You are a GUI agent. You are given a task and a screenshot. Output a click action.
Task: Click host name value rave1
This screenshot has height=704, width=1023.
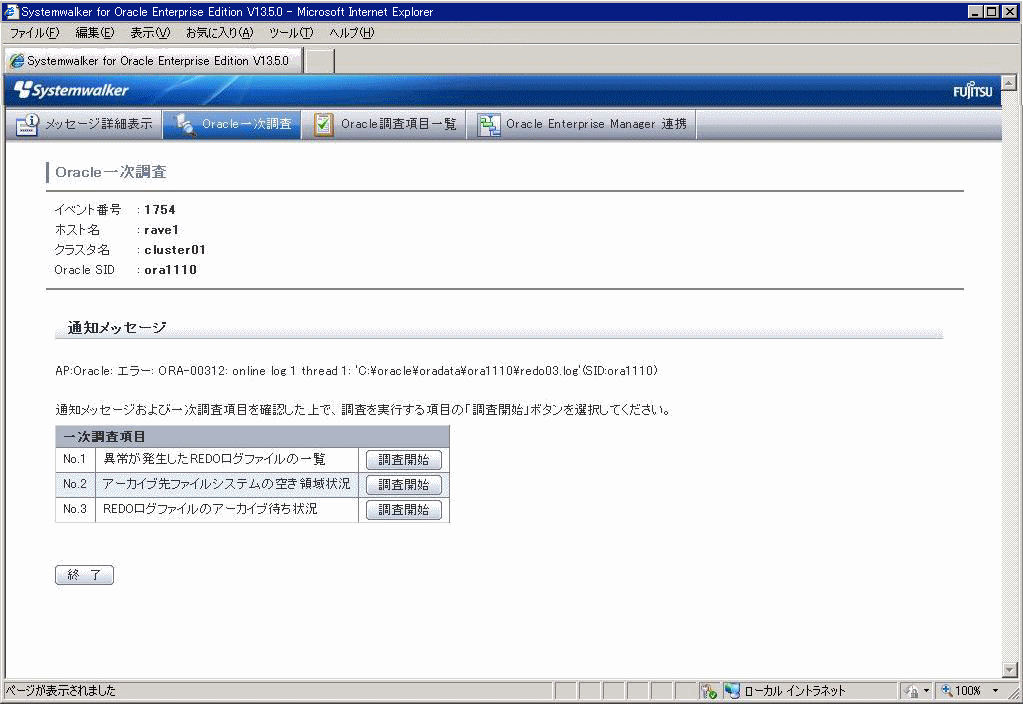pos(161,230)
